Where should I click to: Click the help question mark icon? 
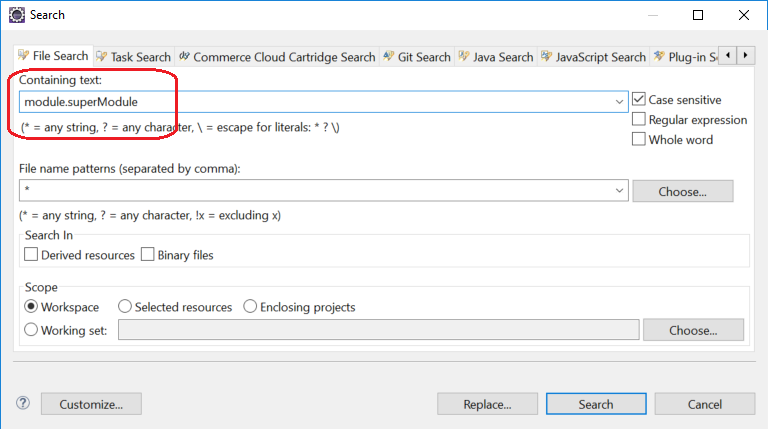pyautogui.click(x=23, y=404)
